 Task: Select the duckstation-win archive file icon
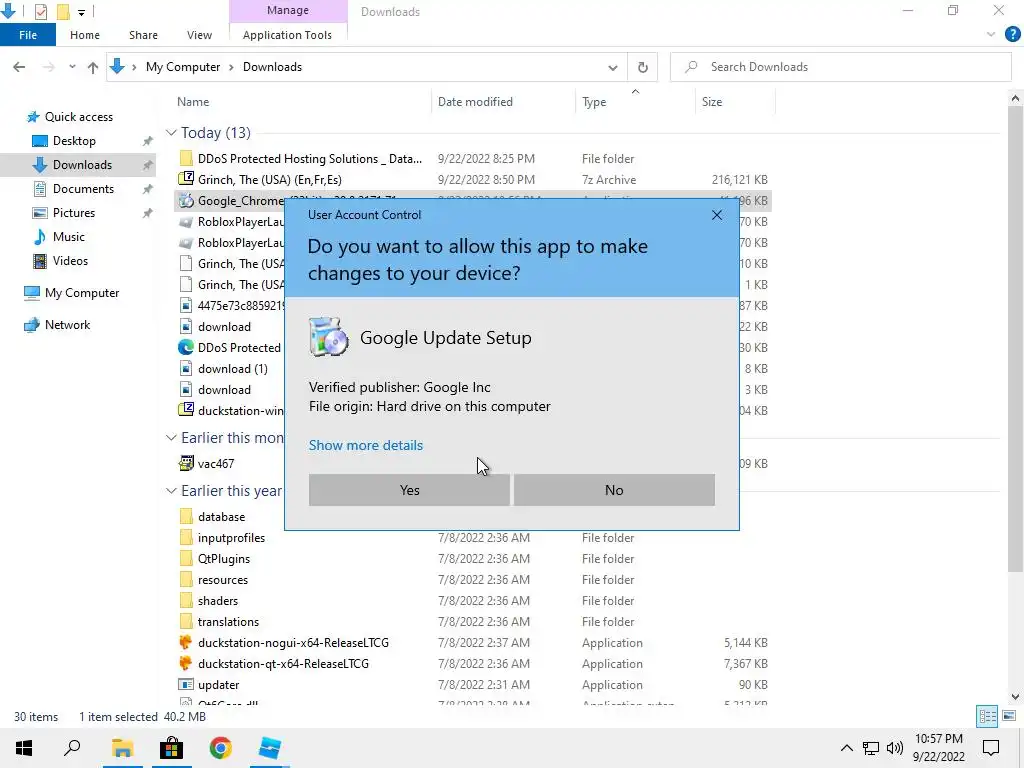click(x=186, y=409)
